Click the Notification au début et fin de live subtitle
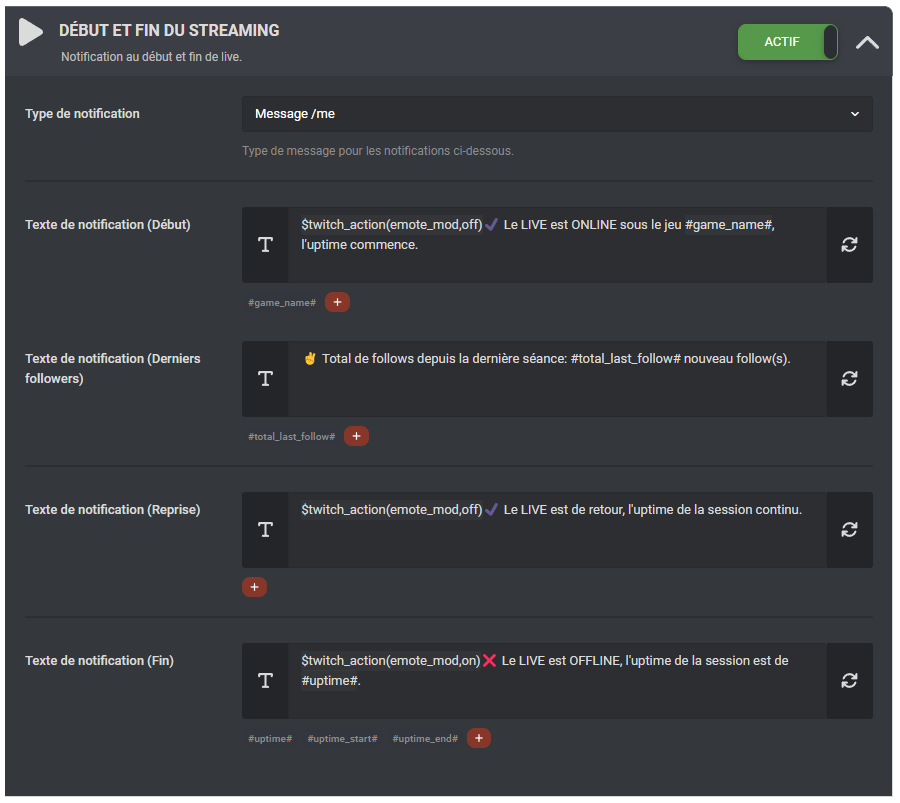 click(152, 57)
